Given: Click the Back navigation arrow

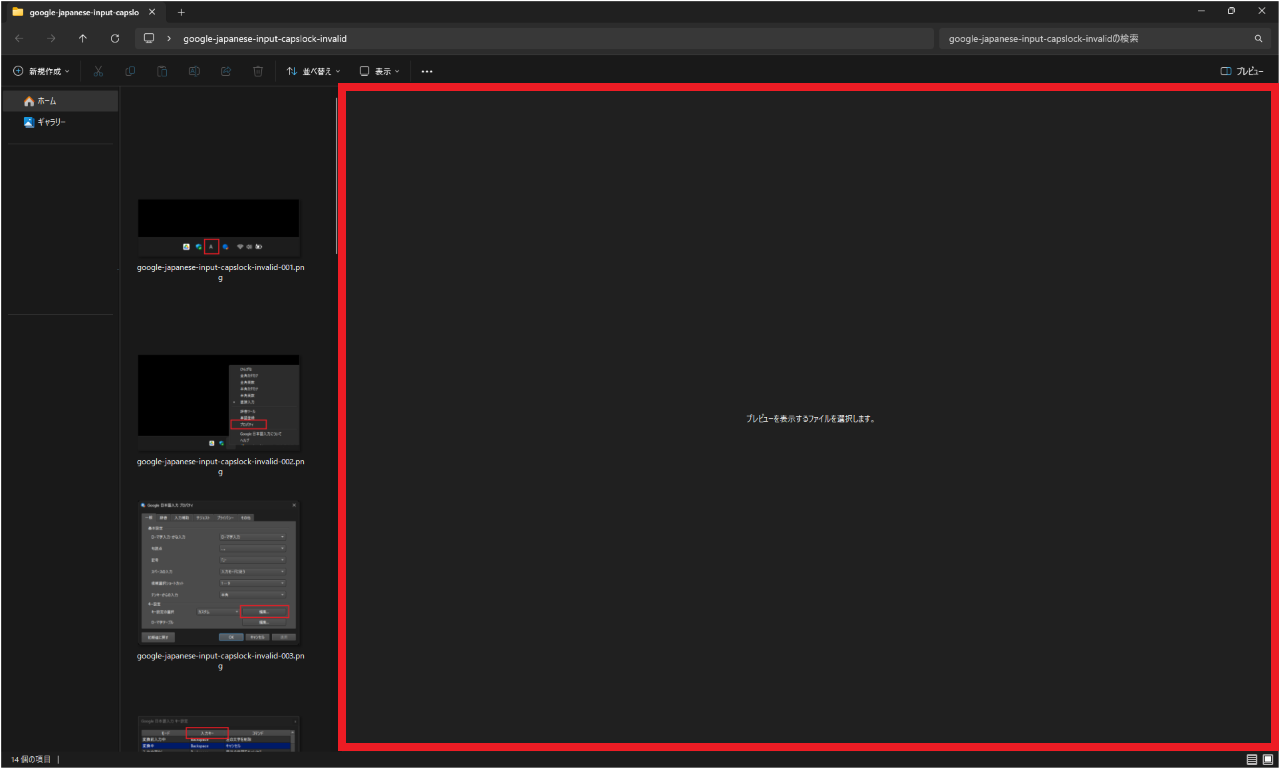Looking at the screenshot, I should [x=19, y=38].
